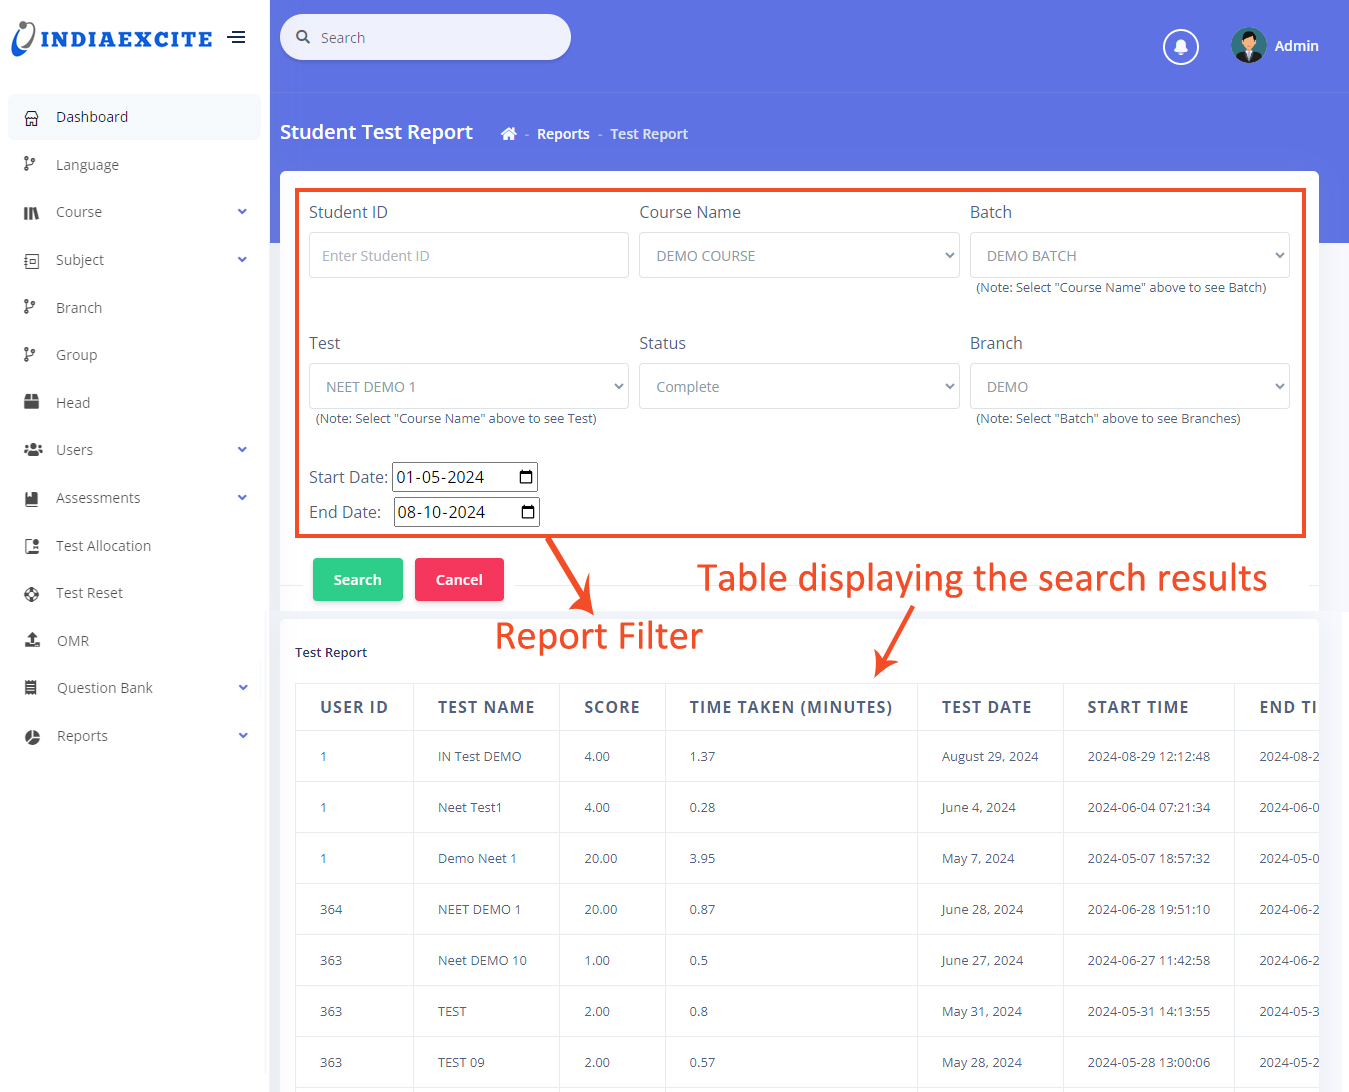
Task: Expand the Assessments sidebar chevron
Action: coord(242,498)
